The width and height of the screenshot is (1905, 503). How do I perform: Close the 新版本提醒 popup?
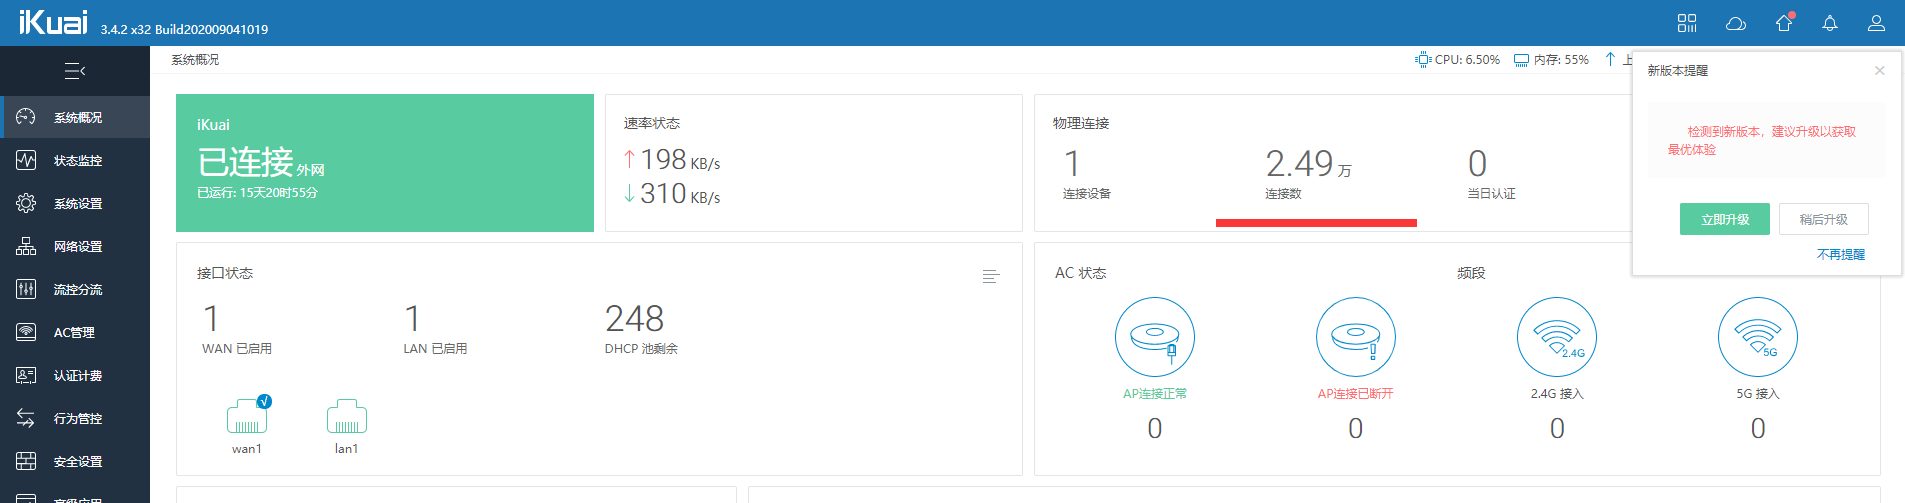[1880, 70]
